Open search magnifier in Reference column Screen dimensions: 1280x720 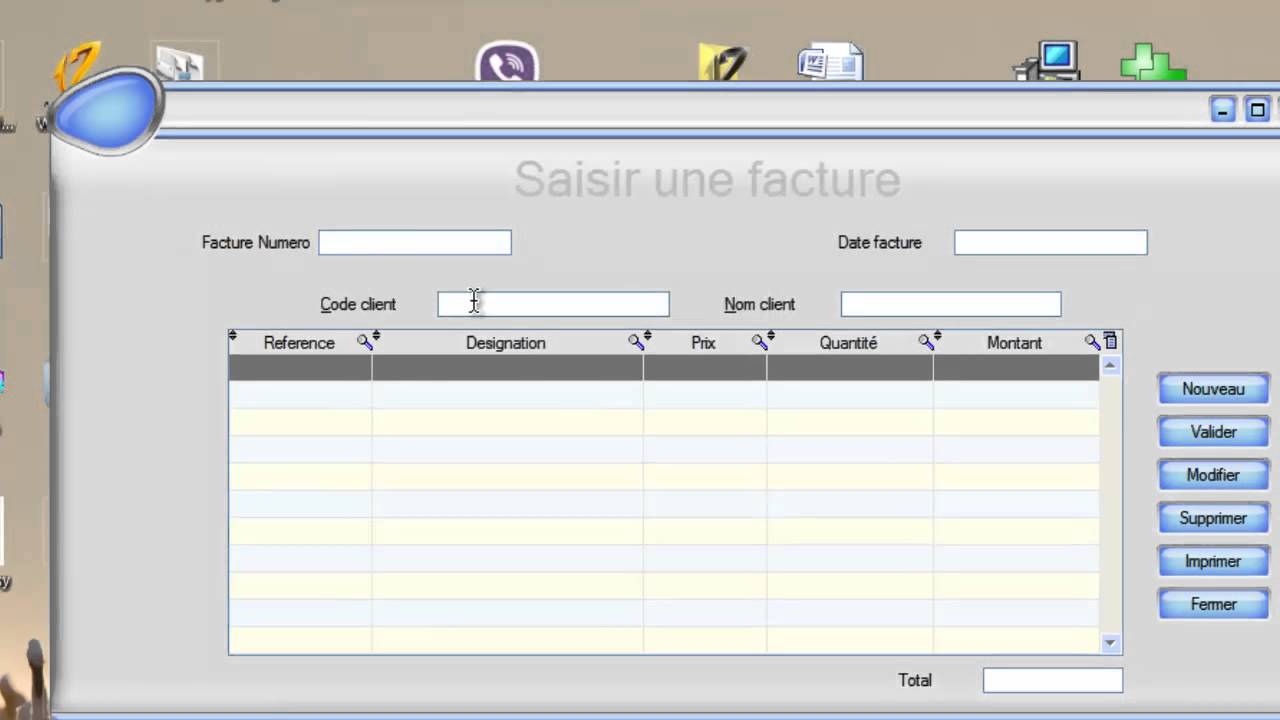tap(364, 343)
